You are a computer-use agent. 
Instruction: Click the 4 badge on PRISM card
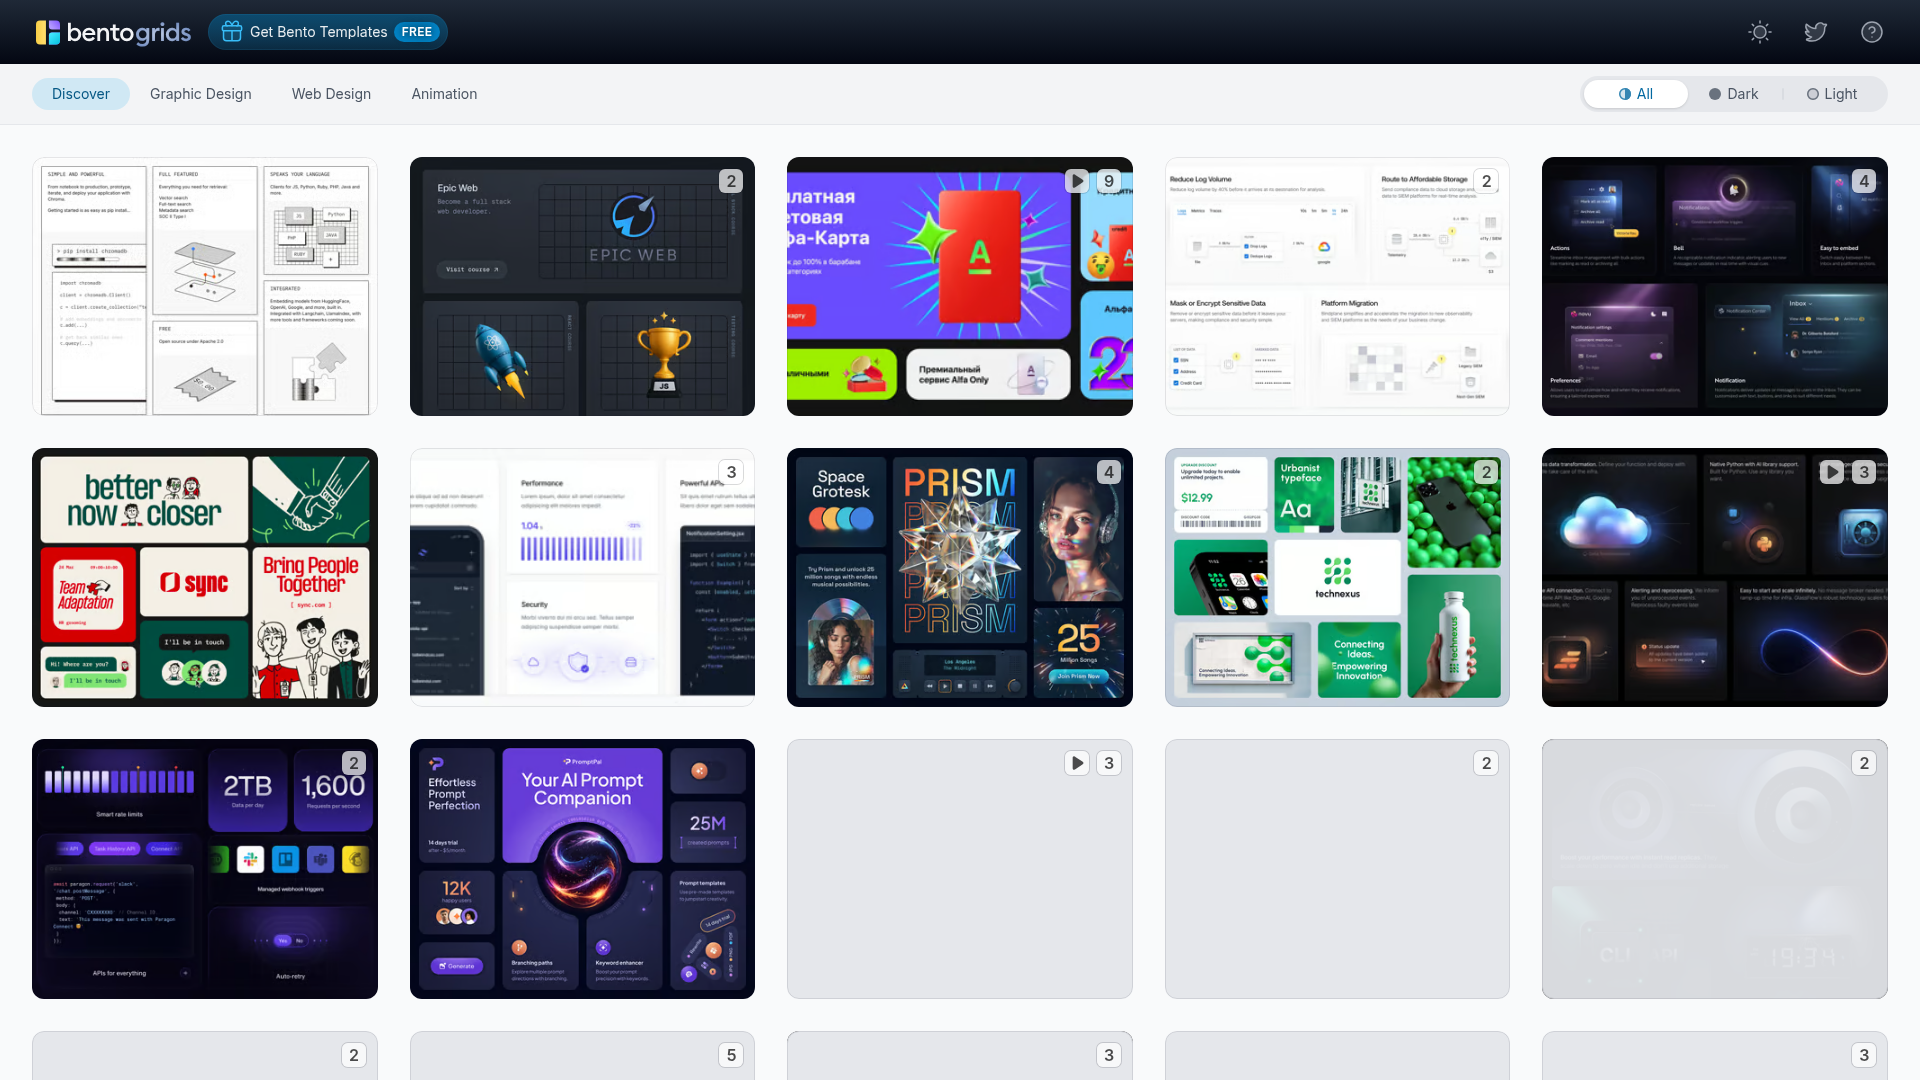(x=1109, y=472)
